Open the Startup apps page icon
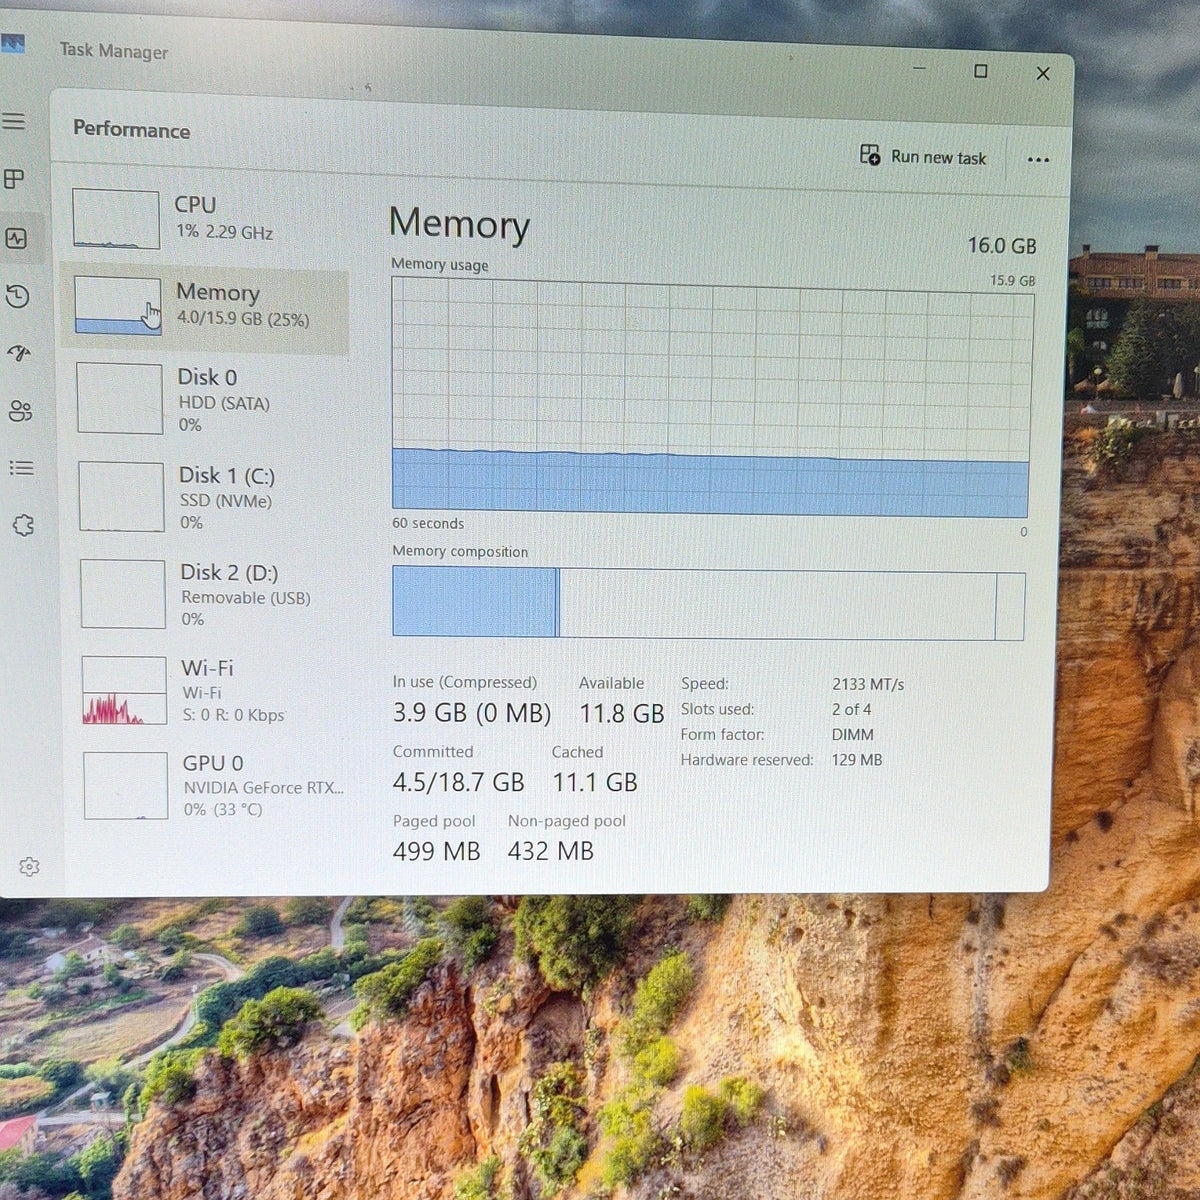The height and width of the screenshot is (1200, 1200). [x=19, y=353]
